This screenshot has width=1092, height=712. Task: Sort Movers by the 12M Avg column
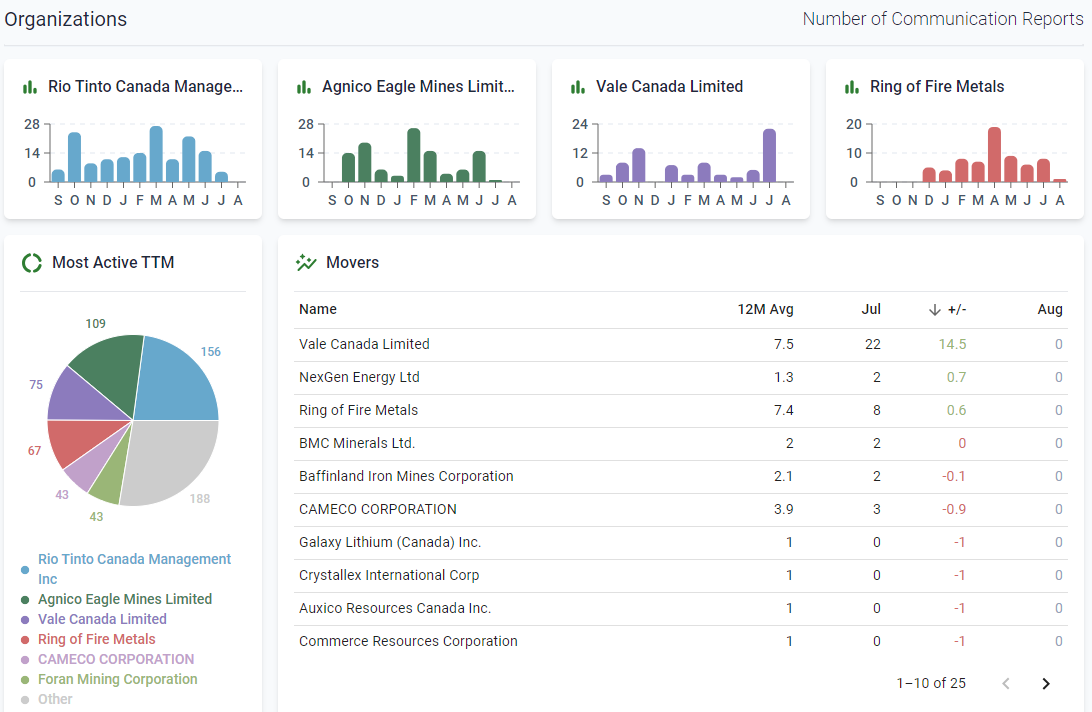pos(765,309)
